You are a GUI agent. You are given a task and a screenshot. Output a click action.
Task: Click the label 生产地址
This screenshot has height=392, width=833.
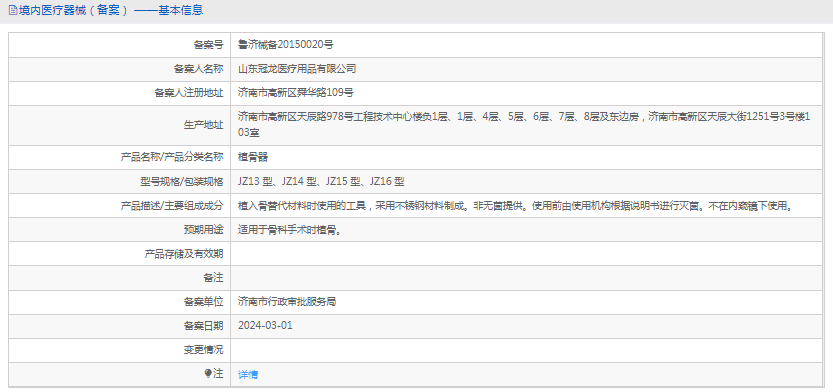click(203, 125)
